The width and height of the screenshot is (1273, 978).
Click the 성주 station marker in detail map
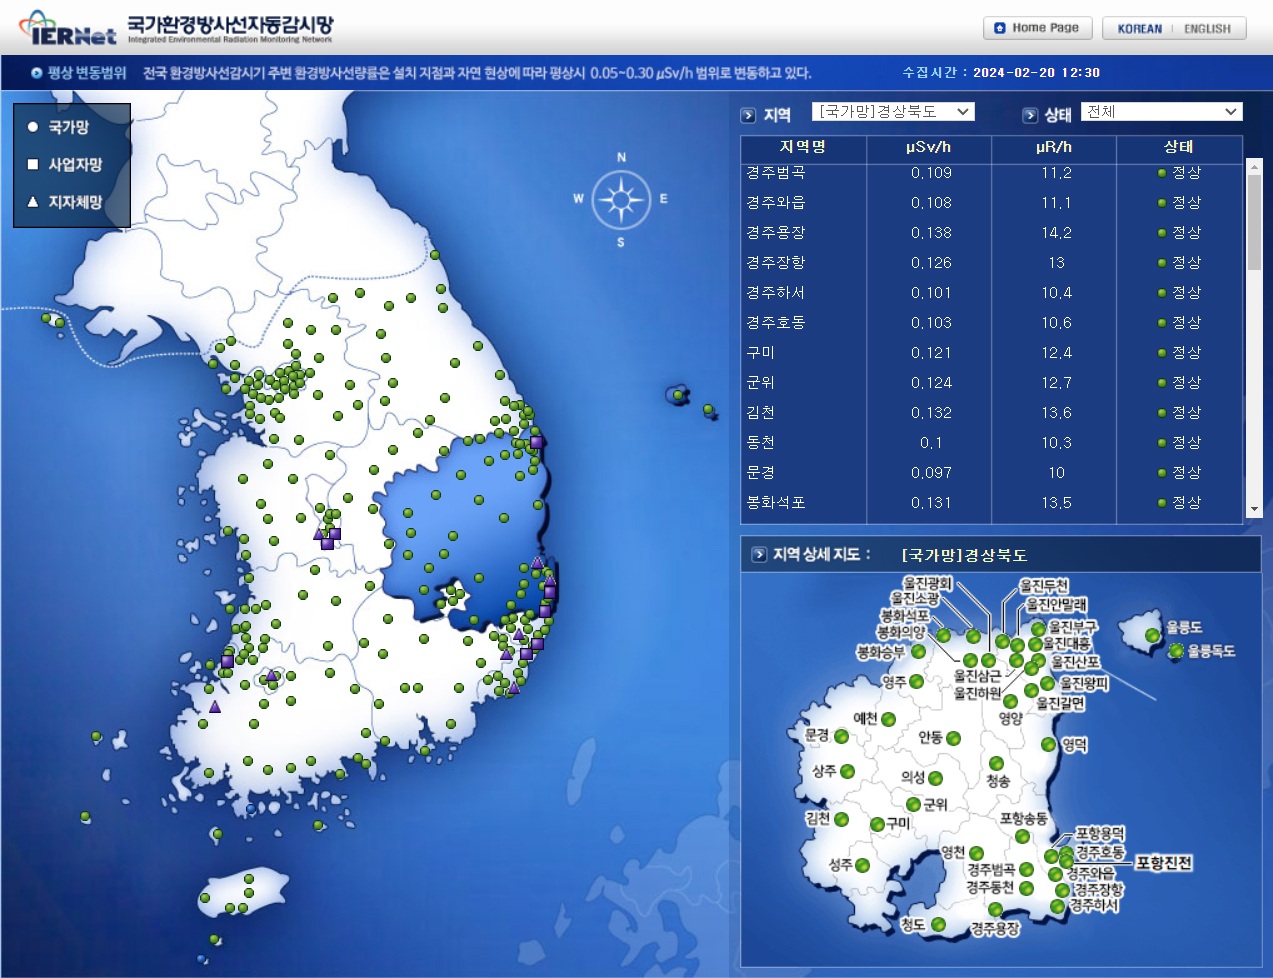[862, 865]
